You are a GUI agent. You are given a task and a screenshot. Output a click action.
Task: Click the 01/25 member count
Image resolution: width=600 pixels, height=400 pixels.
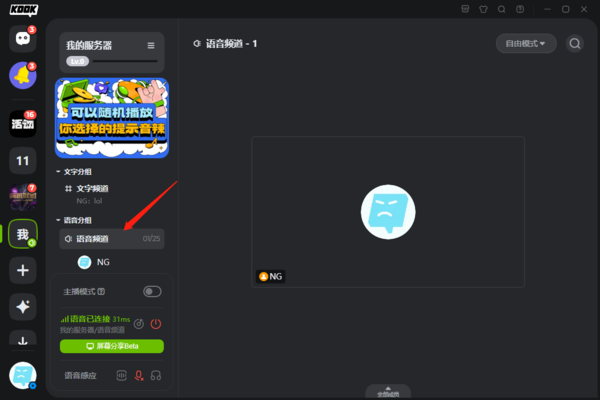152,238
